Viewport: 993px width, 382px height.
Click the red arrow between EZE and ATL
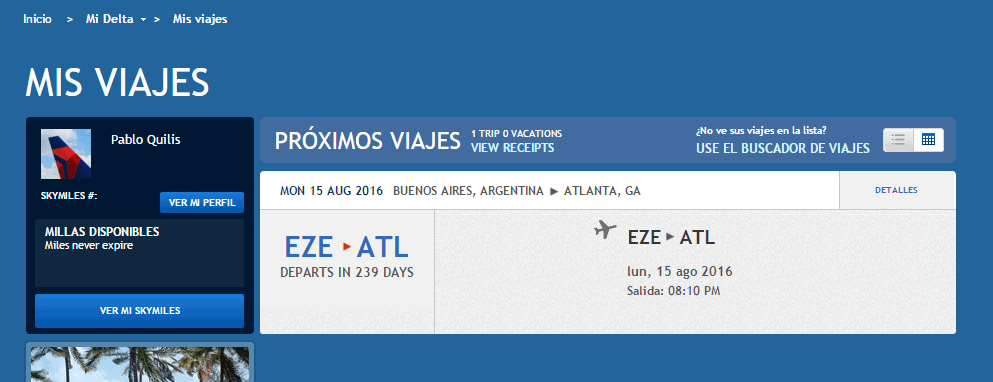pyautogui.click(x=346, y=246)
